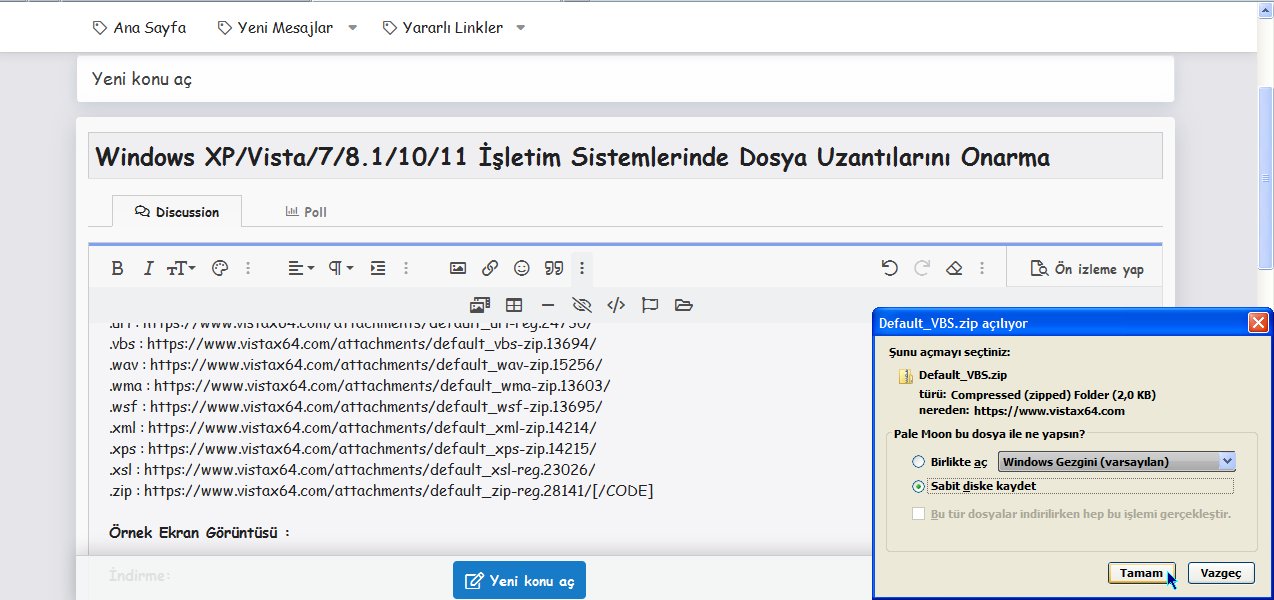This screenshot has height=600, width=1274.
Task: Click the Yeni konu aç page heading
Action: pos(142,78)
